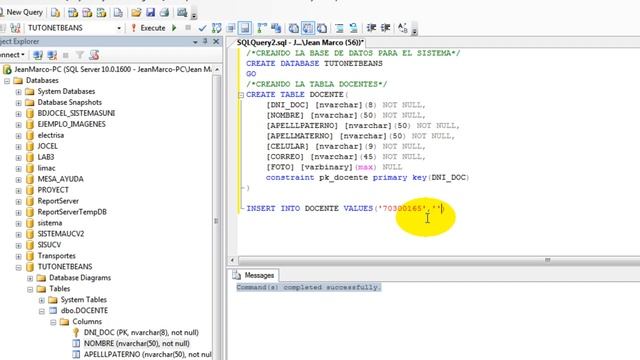
Task: Select Results to Grid mode
Action: point(308,28)
